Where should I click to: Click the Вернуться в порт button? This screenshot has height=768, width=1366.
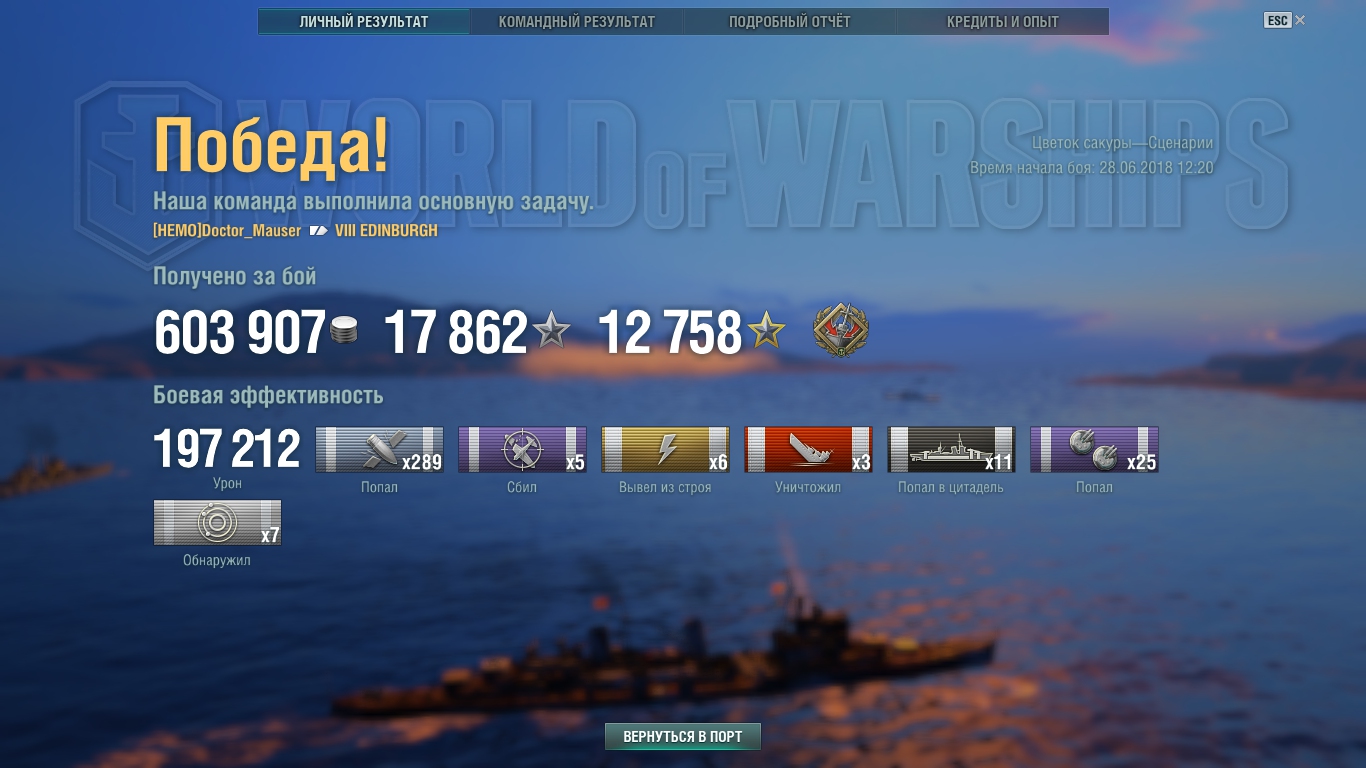point(683,737)
